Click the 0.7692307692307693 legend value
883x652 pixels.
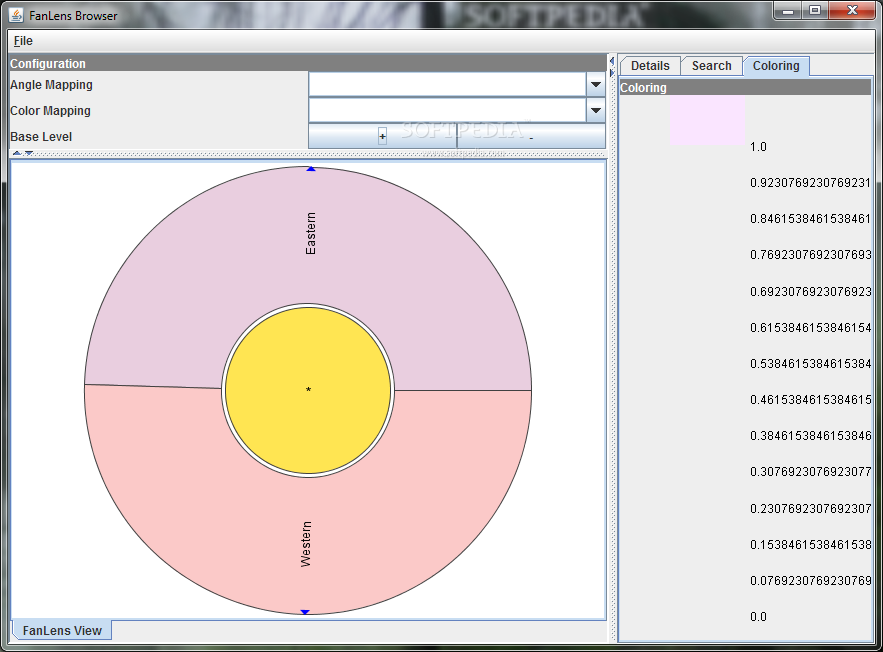(x=810, y=255)
